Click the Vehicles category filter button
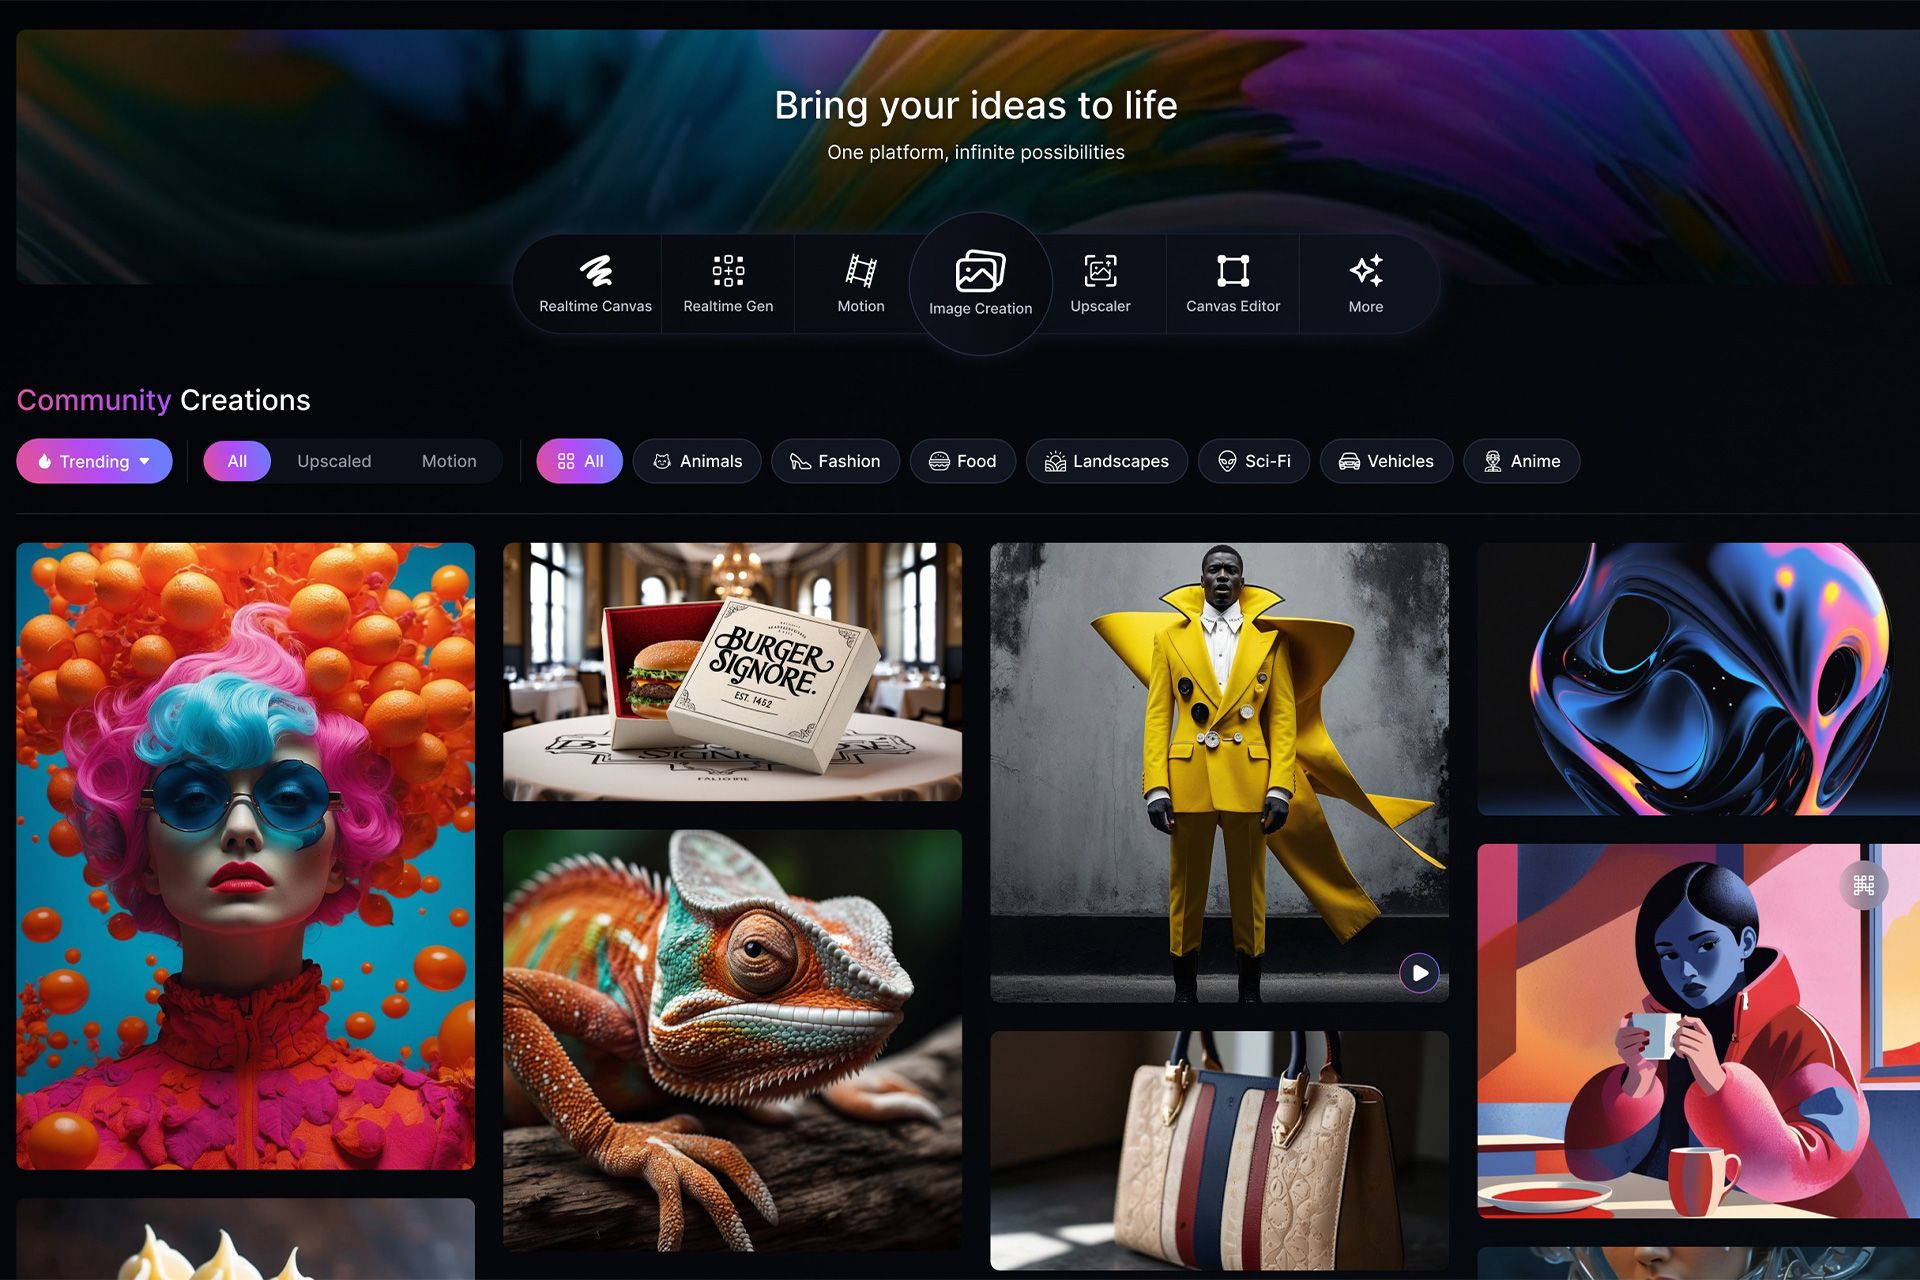Viewport: 1920px width, 1280px height. click(1399, 460)
